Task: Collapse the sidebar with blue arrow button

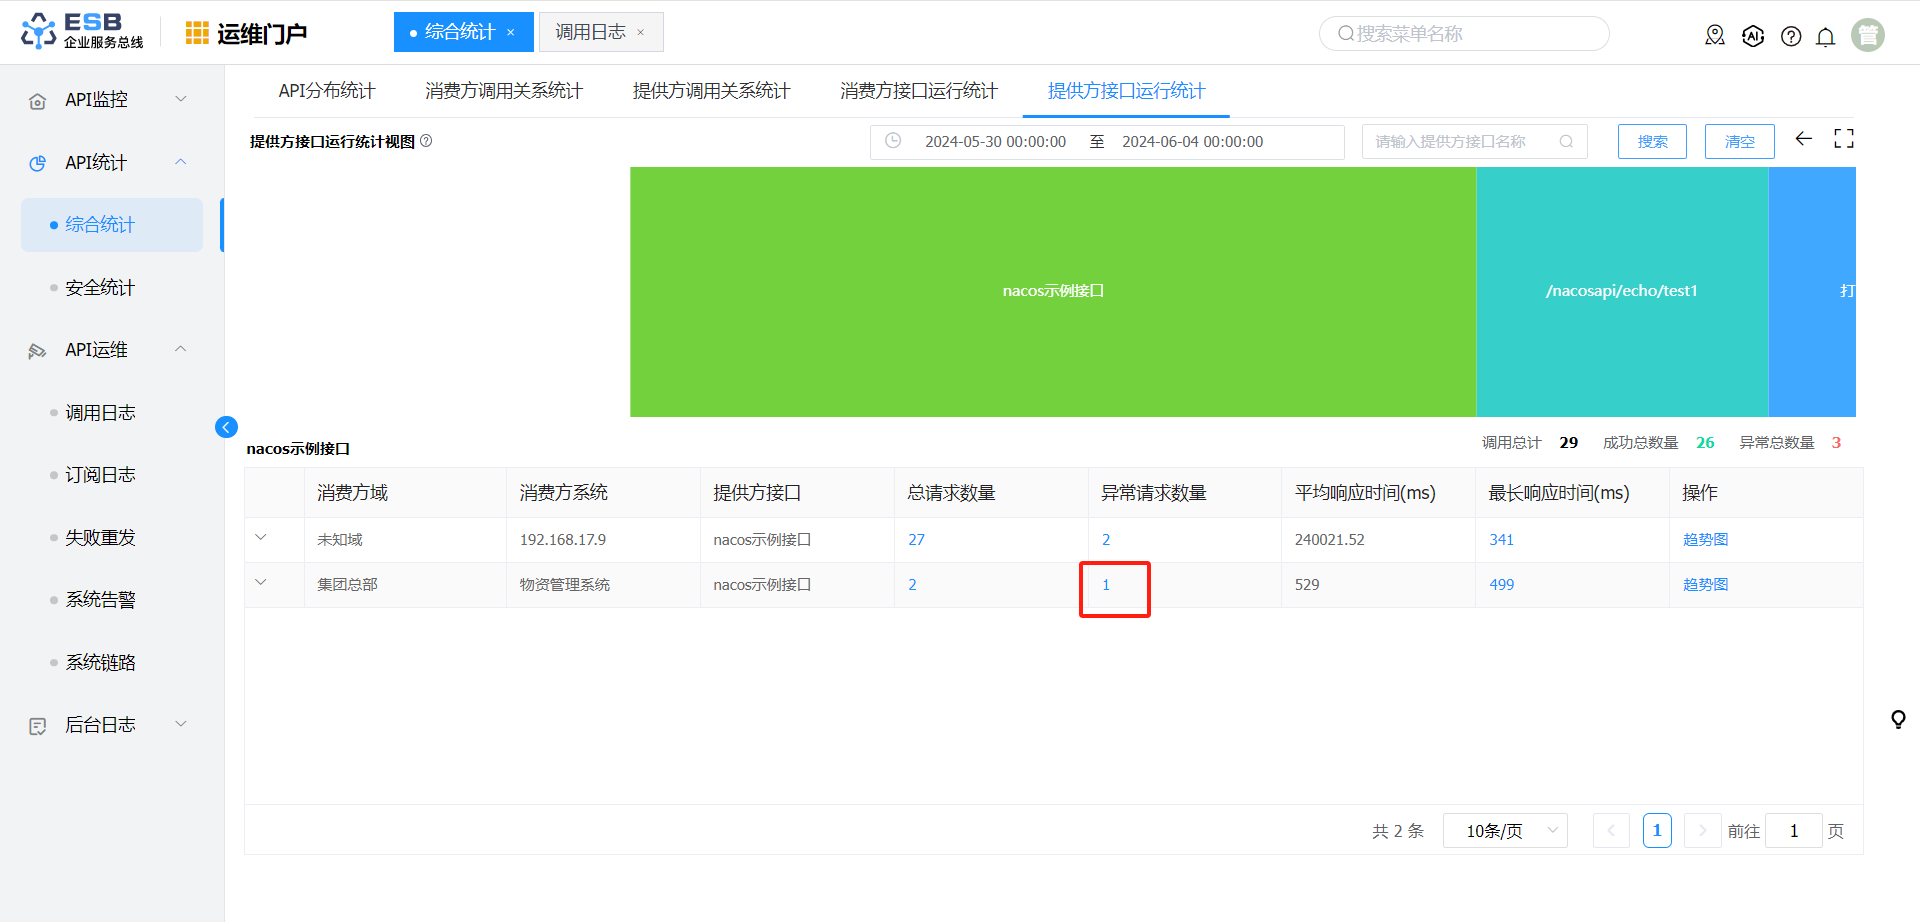Action: pyautogui.click(x=226, y=427)
